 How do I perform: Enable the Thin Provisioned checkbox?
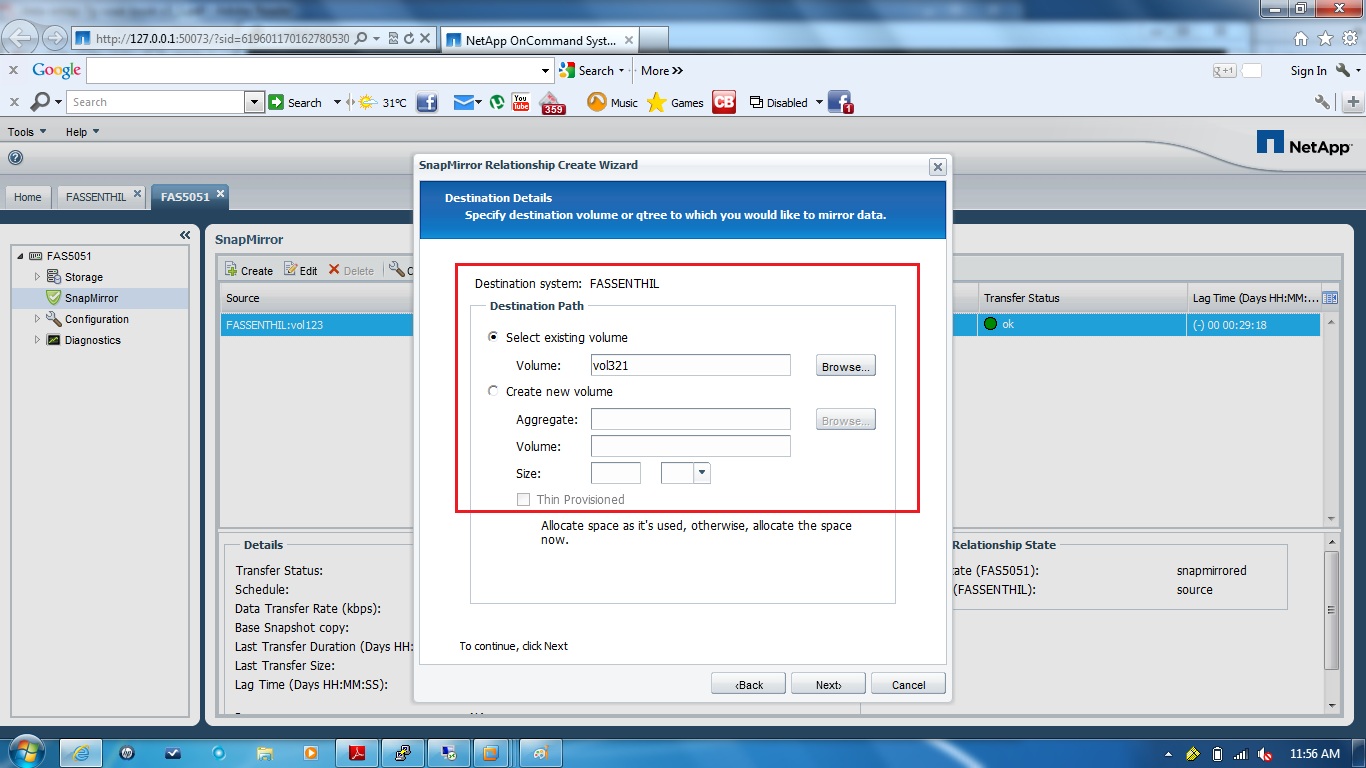[x=523, y=499]
